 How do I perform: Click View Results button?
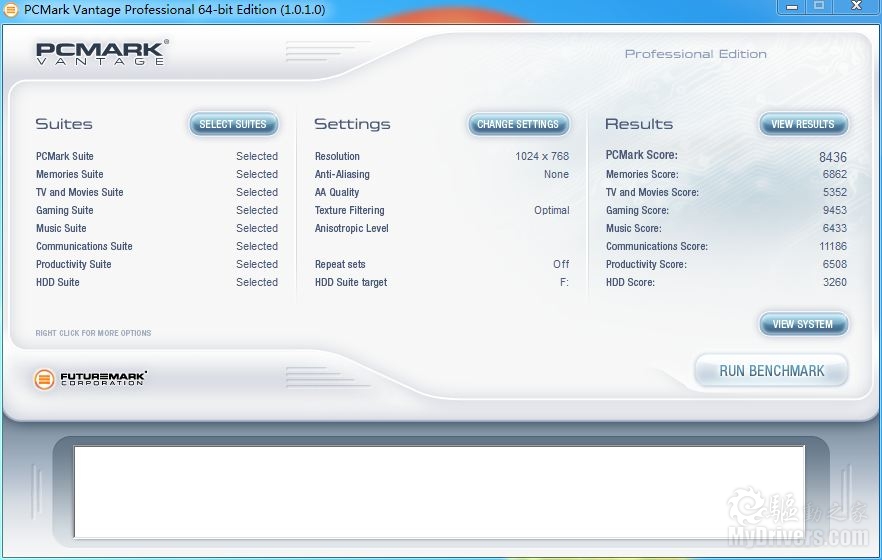pyautogui.click(x=803, y=124)
